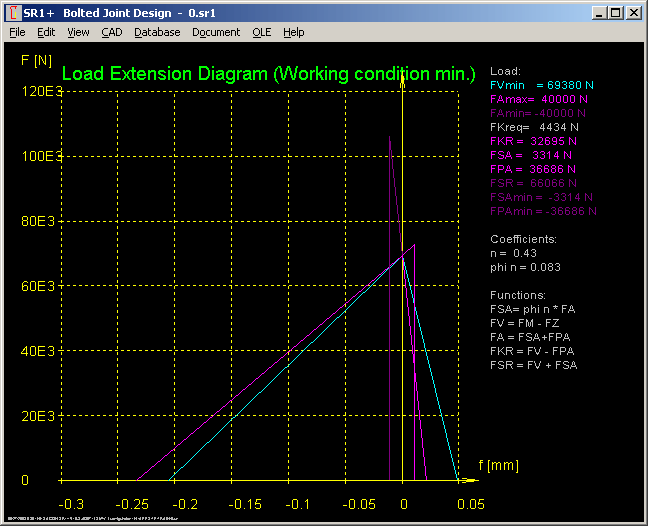Viewport: 648px width, 526px height.
Task: Open the Edit menu
Action: [46, 32]
